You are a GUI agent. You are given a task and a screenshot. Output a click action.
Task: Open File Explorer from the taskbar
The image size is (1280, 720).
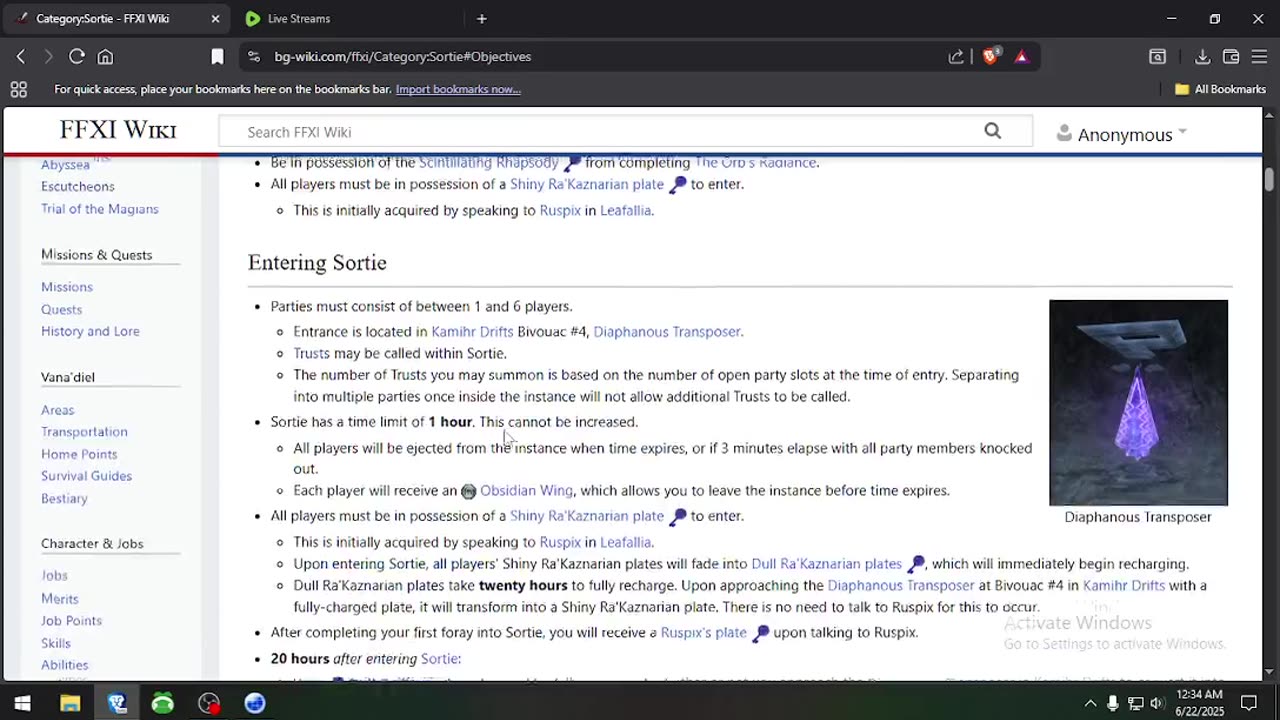[70, 703]
